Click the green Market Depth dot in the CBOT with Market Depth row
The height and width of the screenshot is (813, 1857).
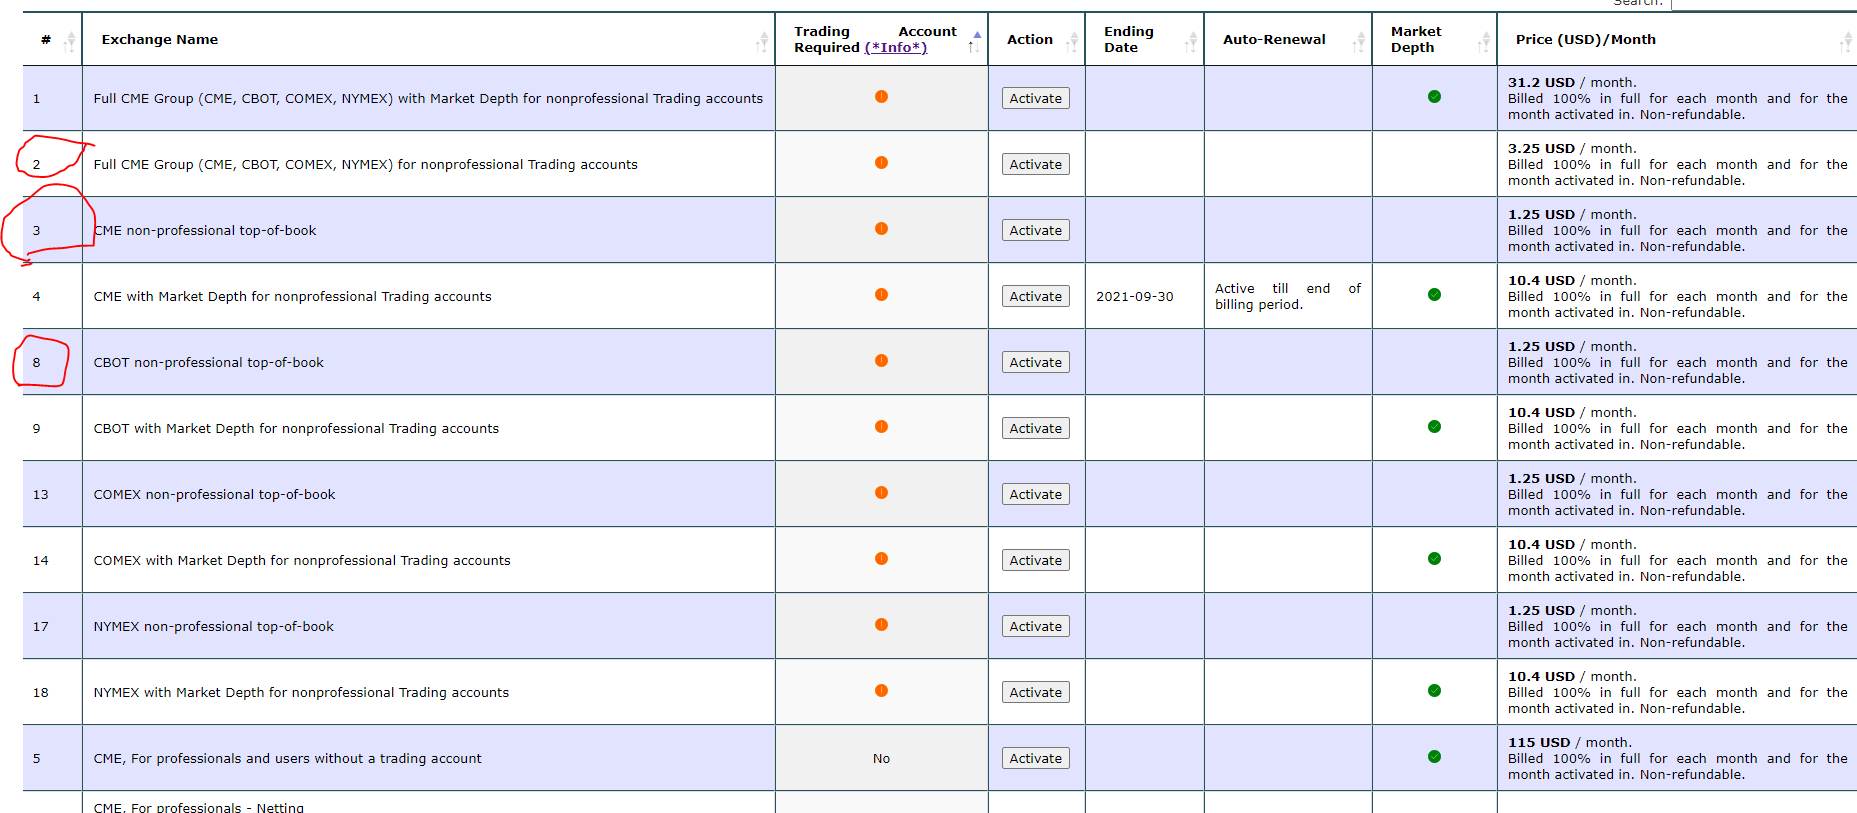tap(1434, 427)
